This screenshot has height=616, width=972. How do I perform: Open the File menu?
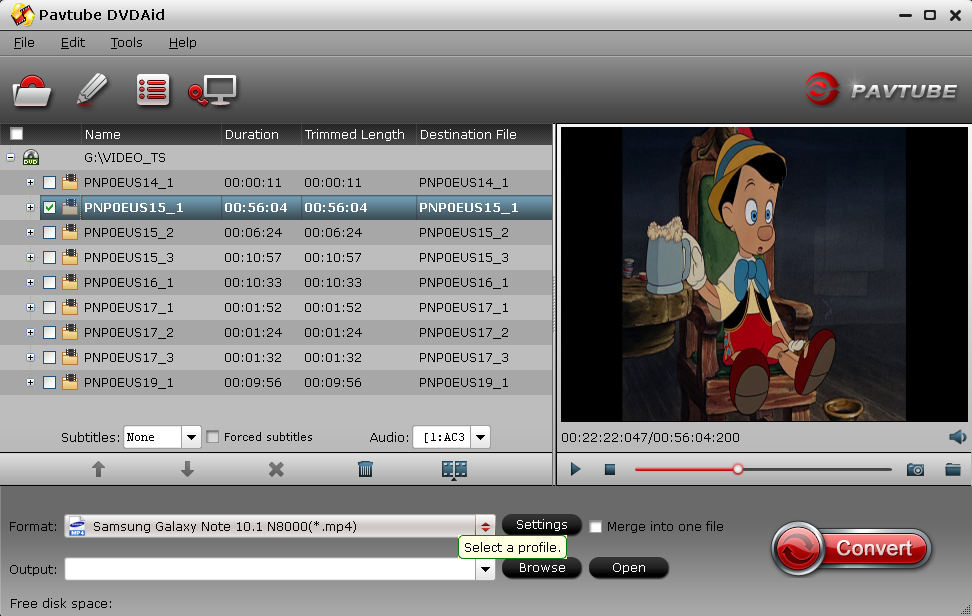(24, 43)
